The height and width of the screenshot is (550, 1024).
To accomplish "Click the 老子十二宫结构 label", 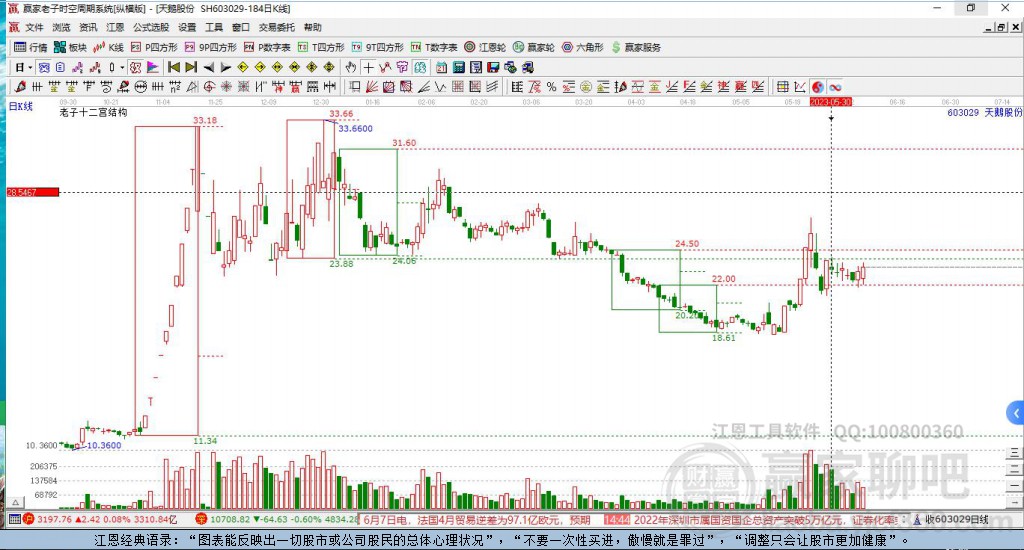I will 93,112.
